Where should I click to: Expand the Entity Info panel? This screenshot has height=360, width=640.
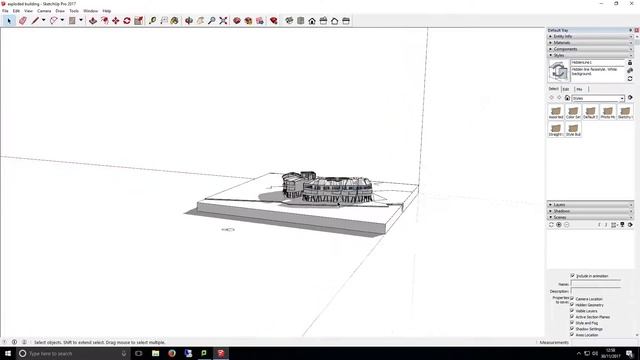click(x=590, y=36)
